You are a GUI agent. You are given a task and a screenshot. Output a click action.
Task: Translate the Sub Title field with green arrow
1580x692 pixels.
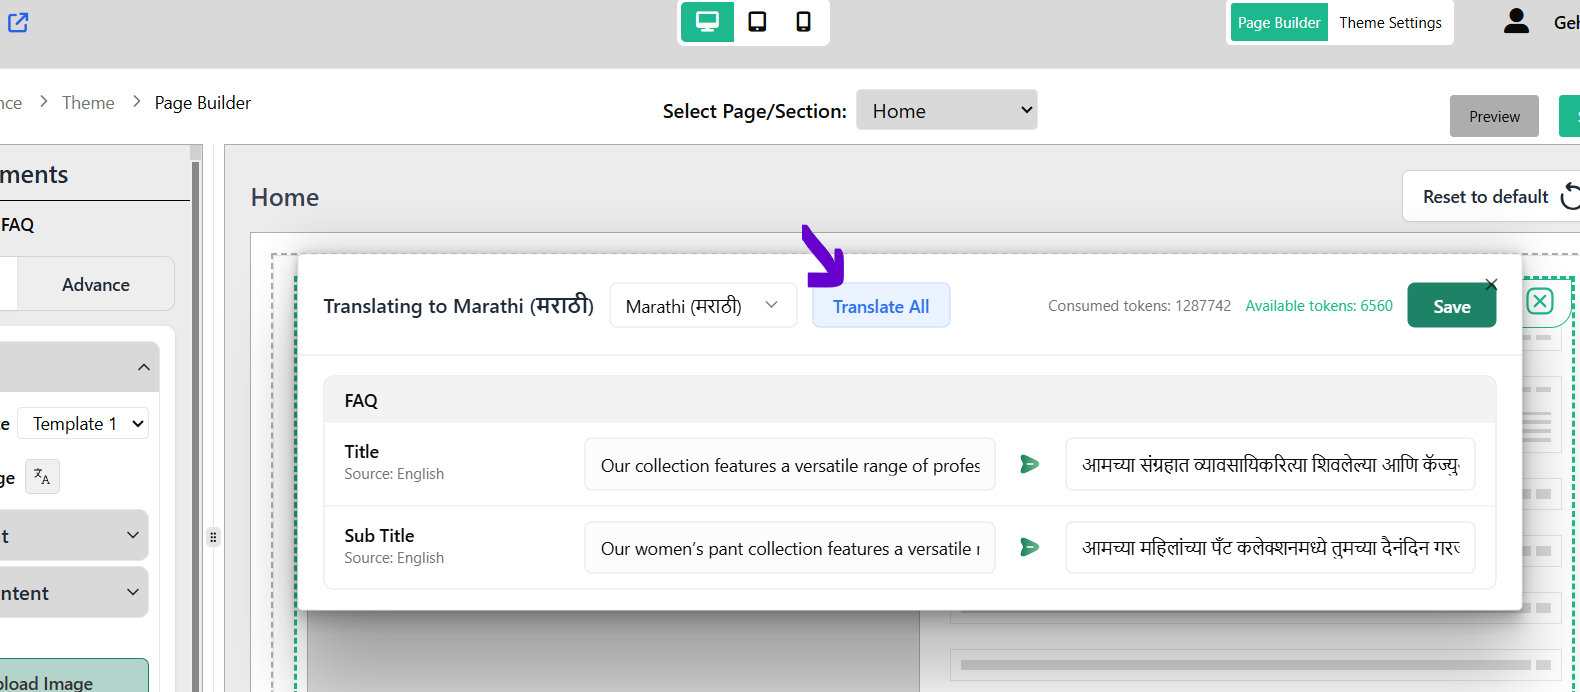(x=1029, y=547)
